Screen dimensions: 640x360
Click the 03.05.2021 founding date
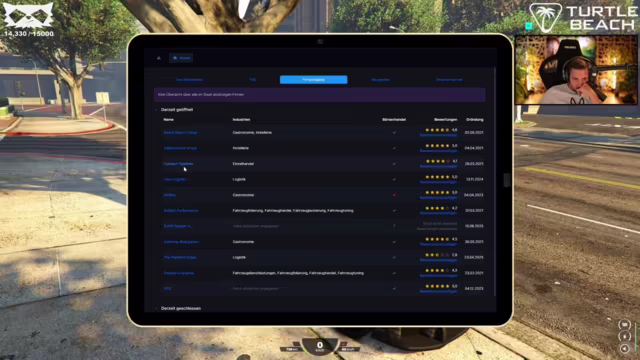[474, 133]
